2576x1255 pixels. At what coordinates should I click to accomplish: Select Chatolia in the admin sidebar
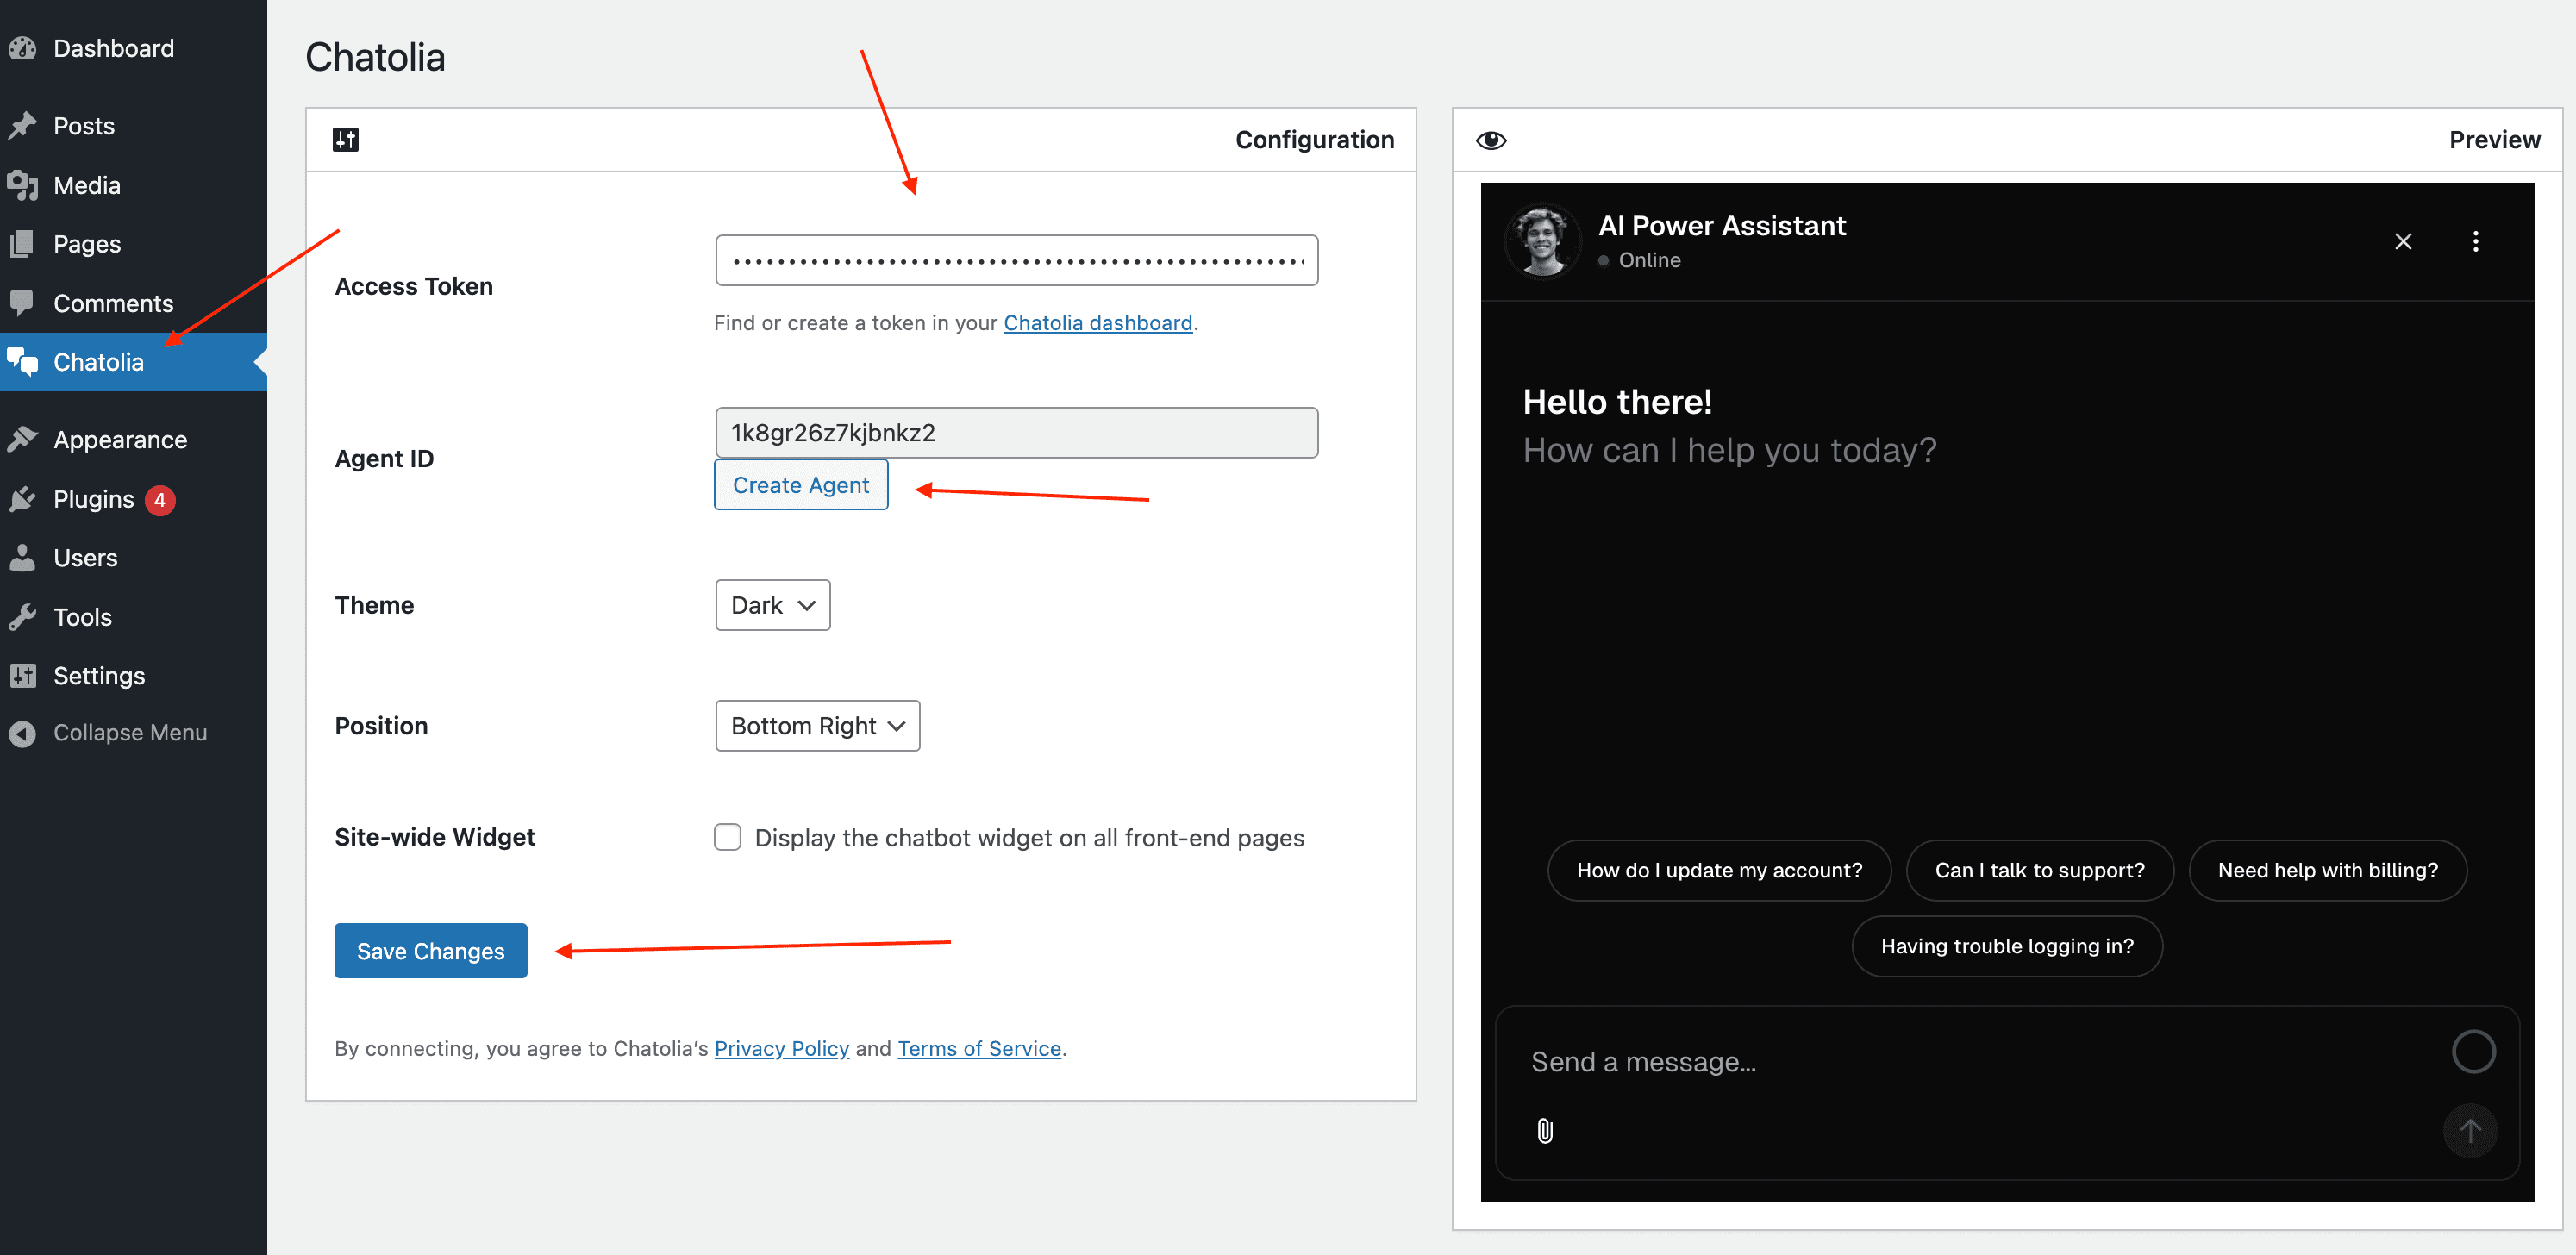(98, 361)
